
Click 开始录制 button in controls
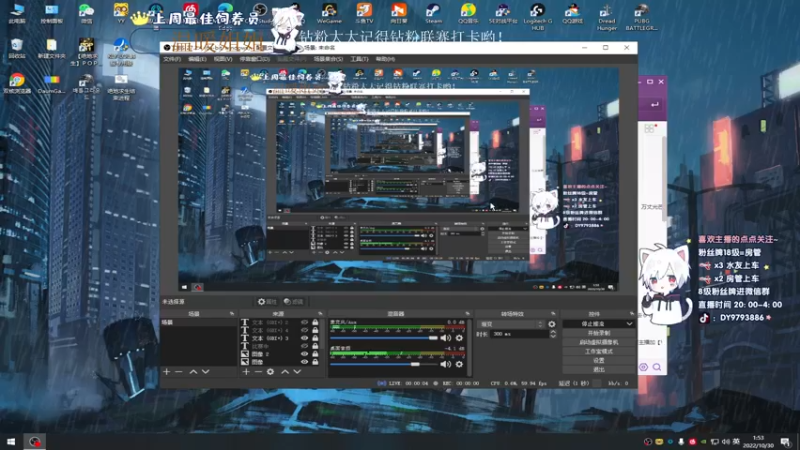point(599,333)
